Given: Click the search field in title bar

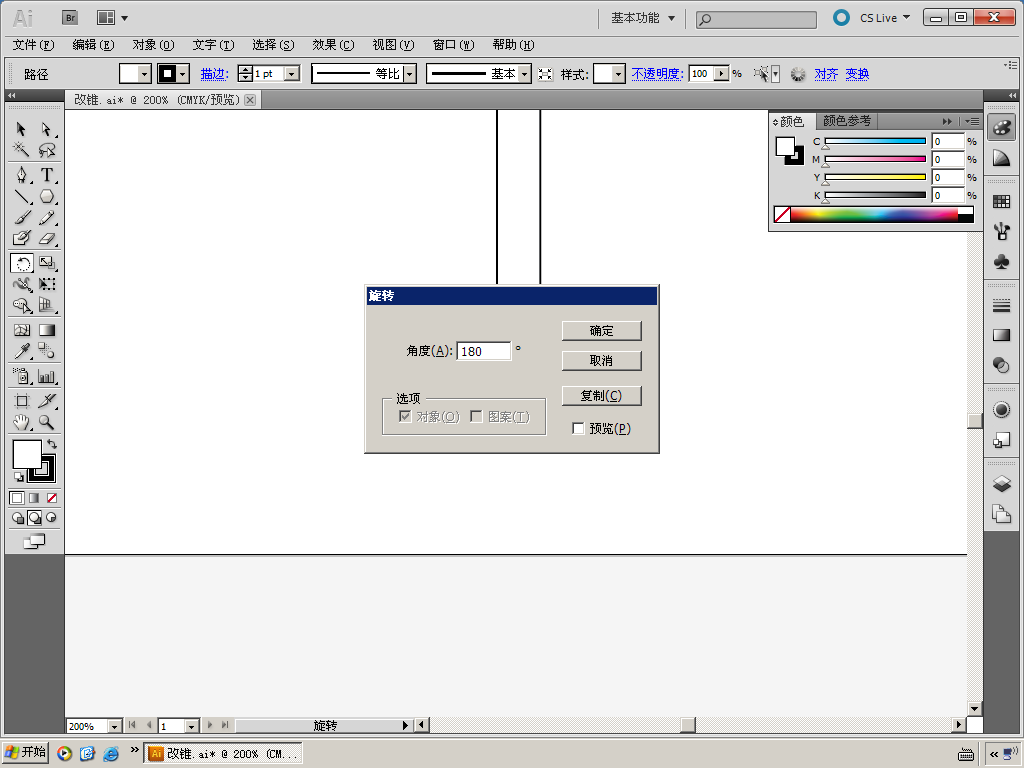Looking at the screenshot, I should point(756,20).
